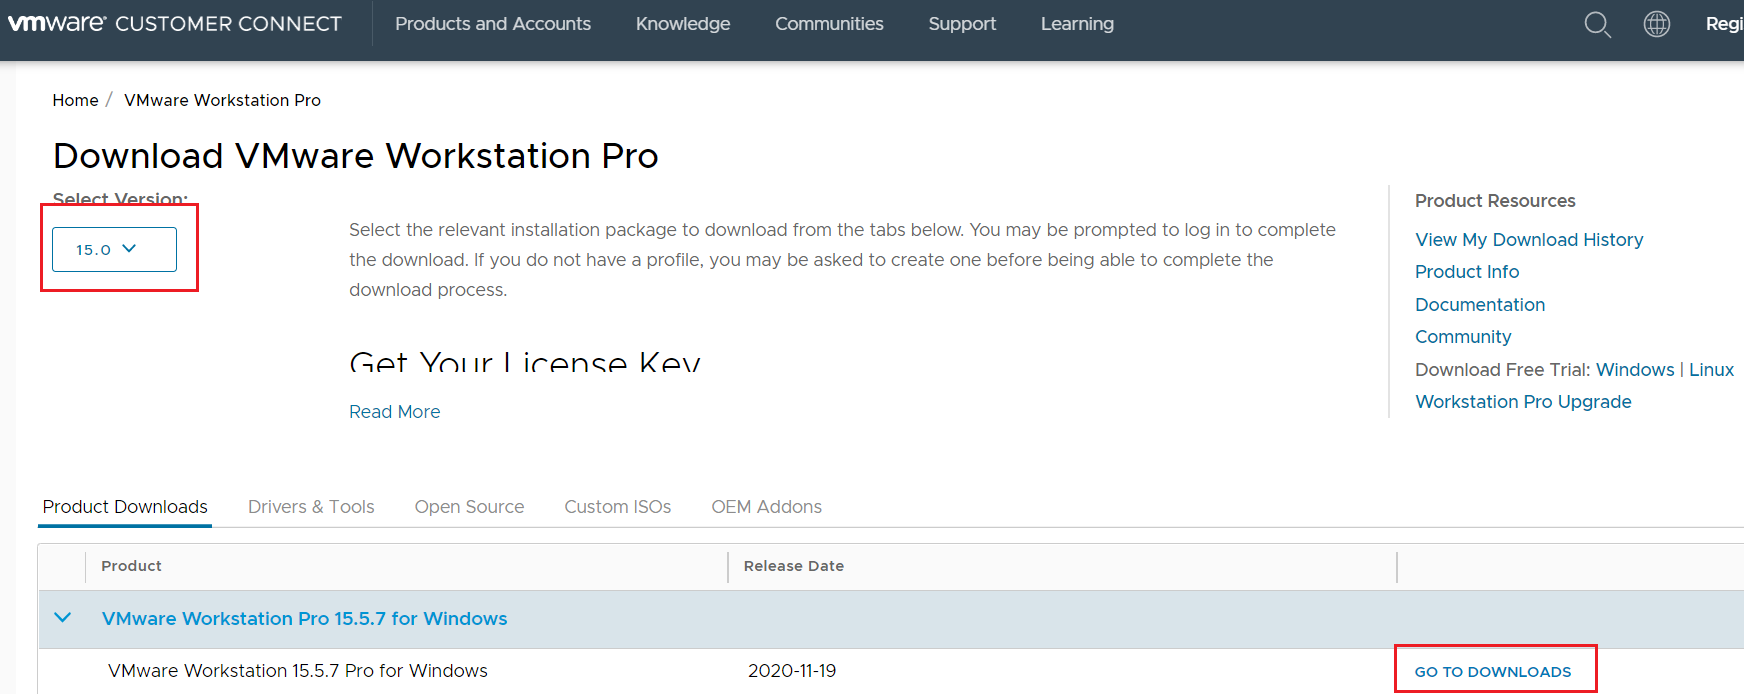Screen dimensions: 1744x694
Task: Open the Support menu
Action: pos(962,23)
